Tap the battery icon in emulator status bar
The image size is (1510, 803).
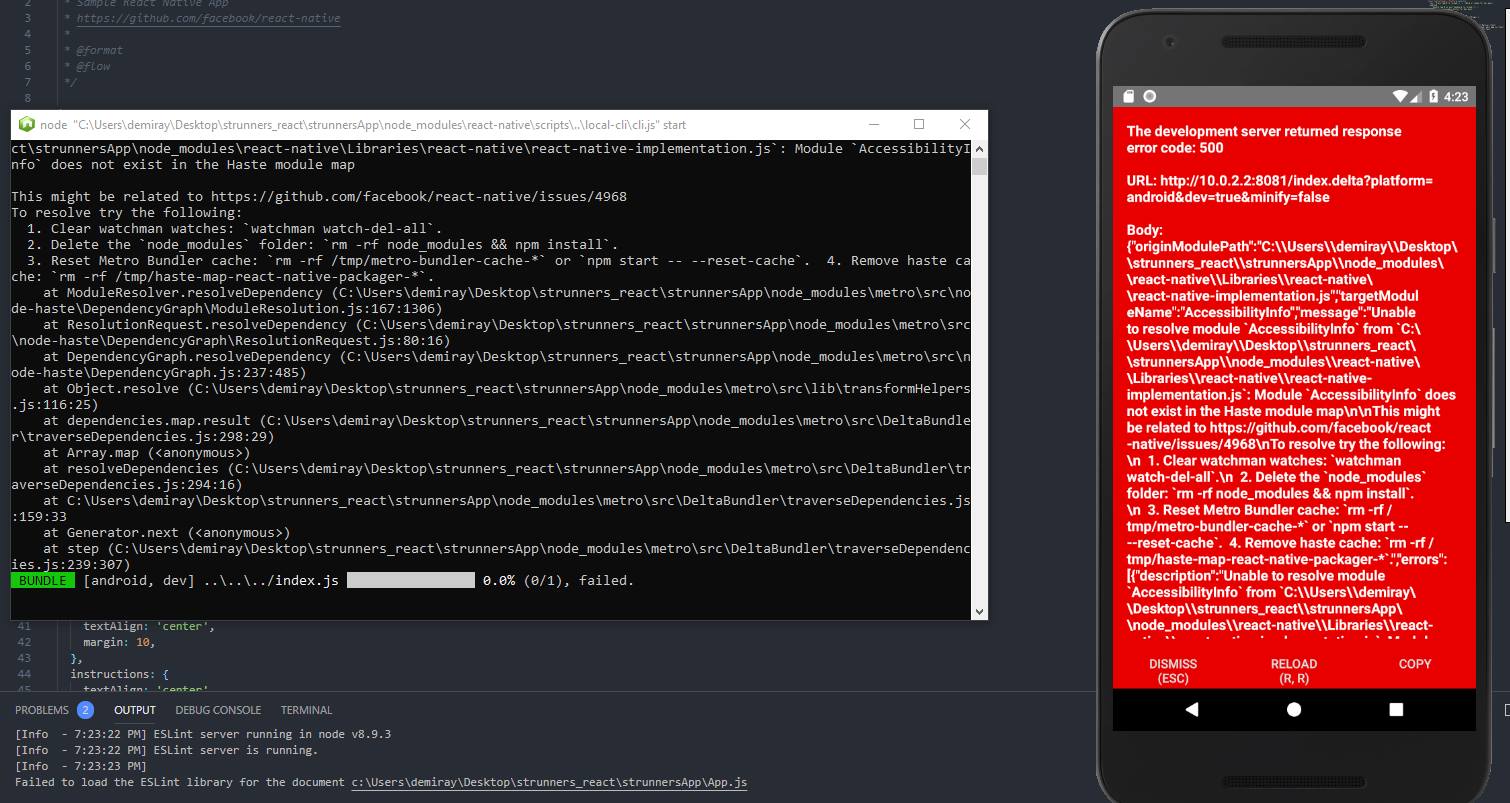[1432, 96]
